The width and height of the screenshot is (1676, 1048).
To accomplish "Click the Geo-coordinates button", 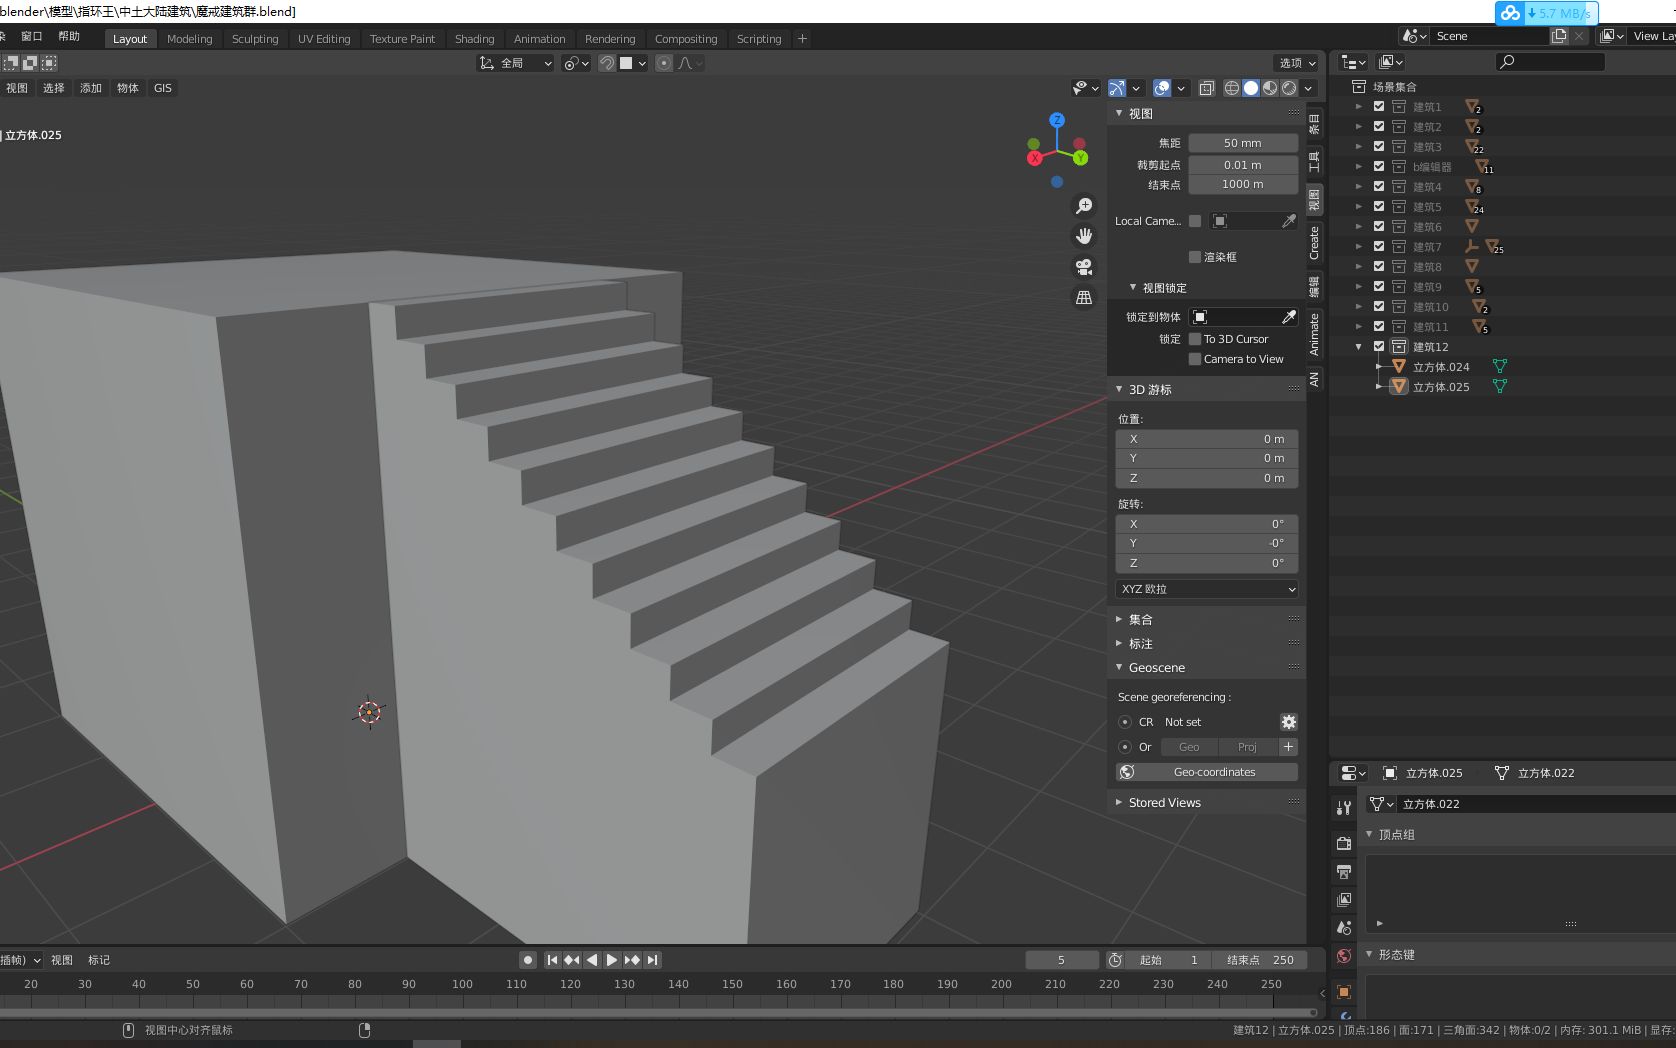I will [x=1206, y=771].
